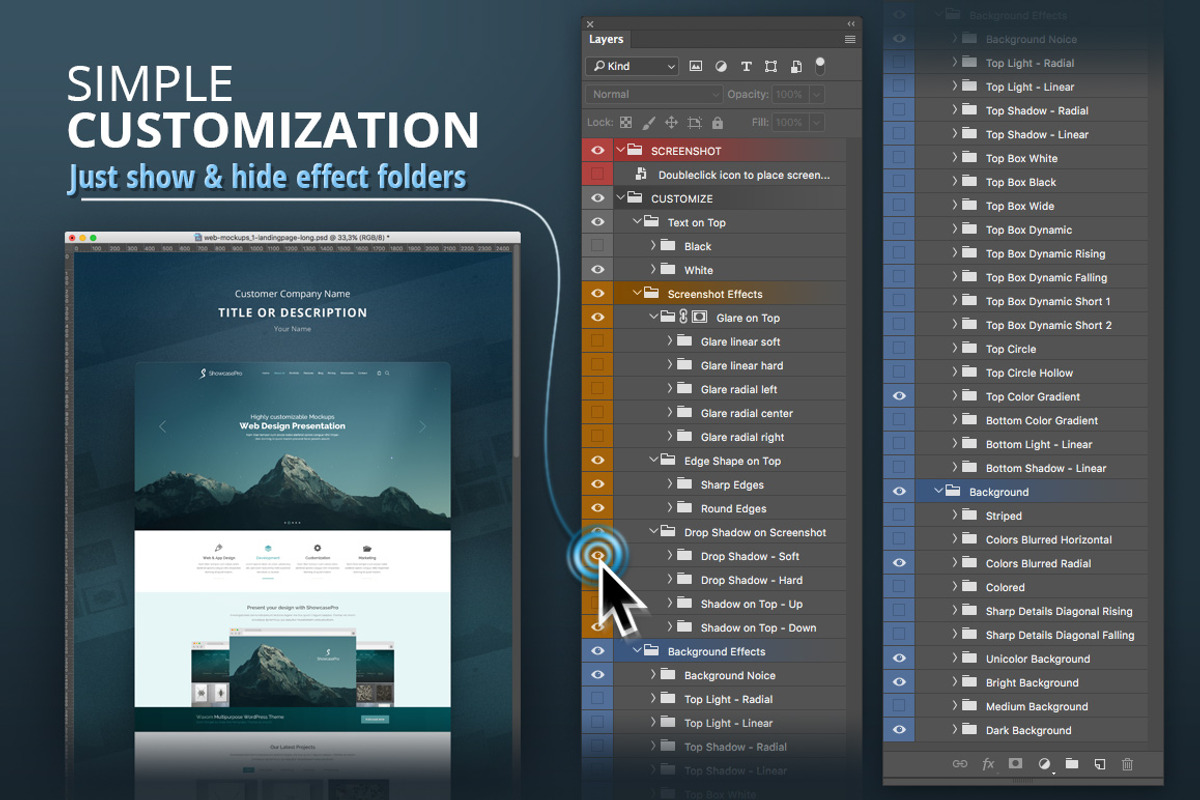Show the Glare linear soft layer
Viewport: 1200px width, 800px height.
(x=597, y=341)
